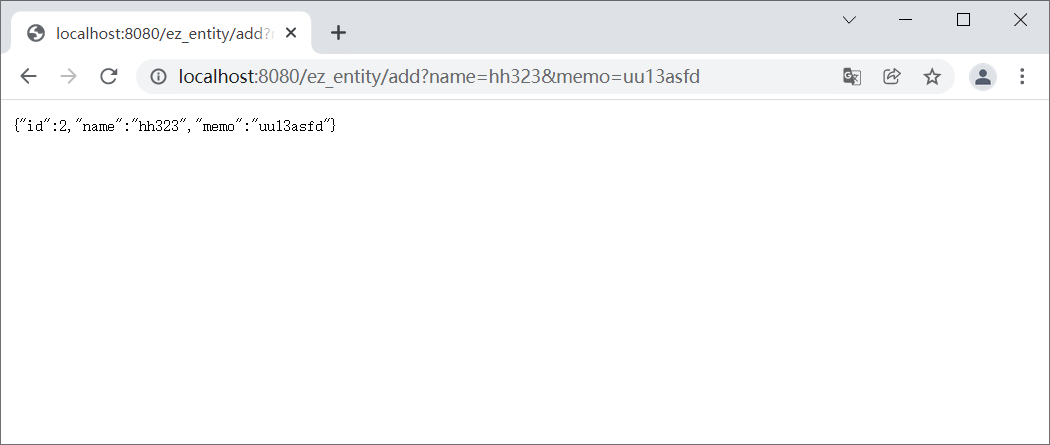Expand the tab search chevron
The height and width of the screenshot is (445, 1050).
849,20
